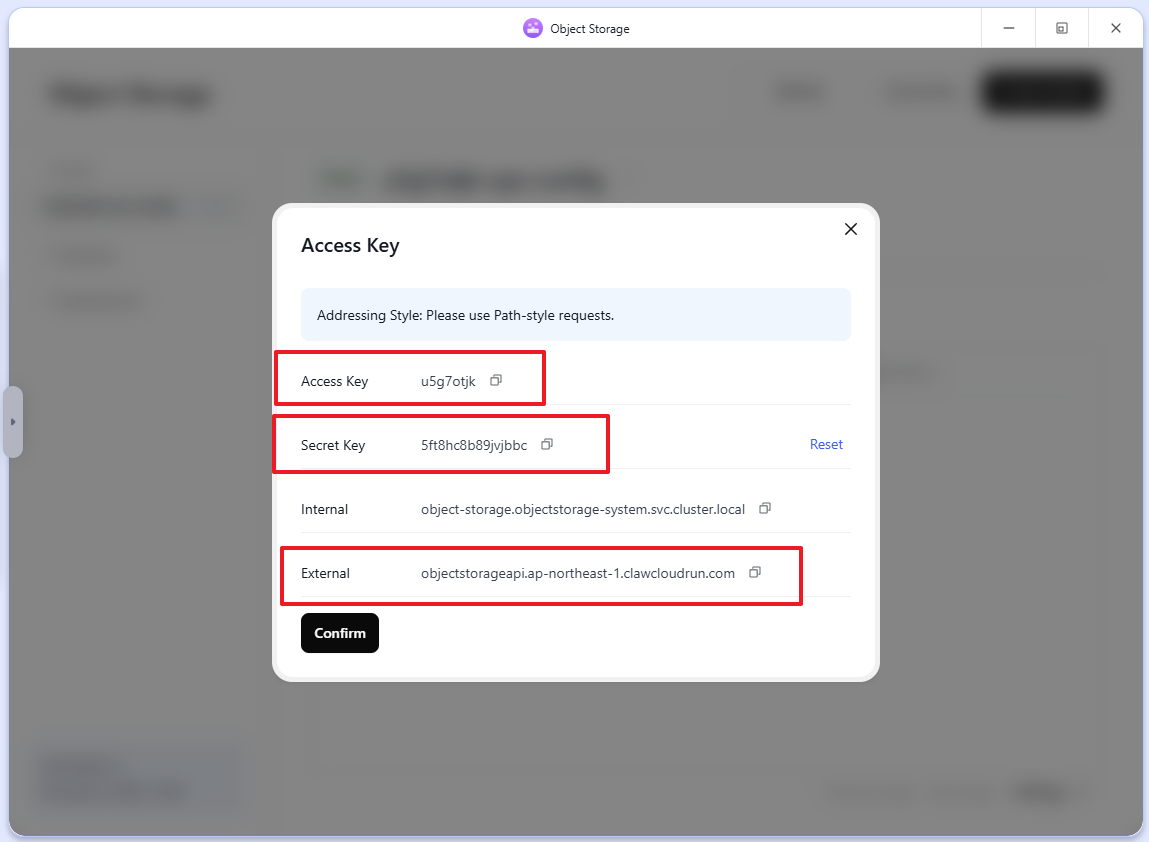Image resolution: width=1149 pixels, height=842 pixels.
Task: Minimize the Object Storage window
Action: (1008, 28)
